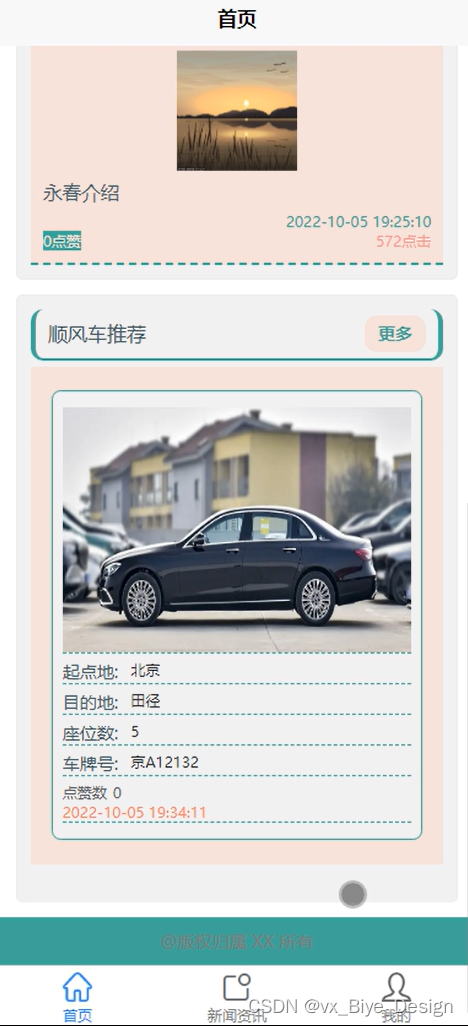
Task: Tap the profile person icon
Action: (x=396, y=987)
